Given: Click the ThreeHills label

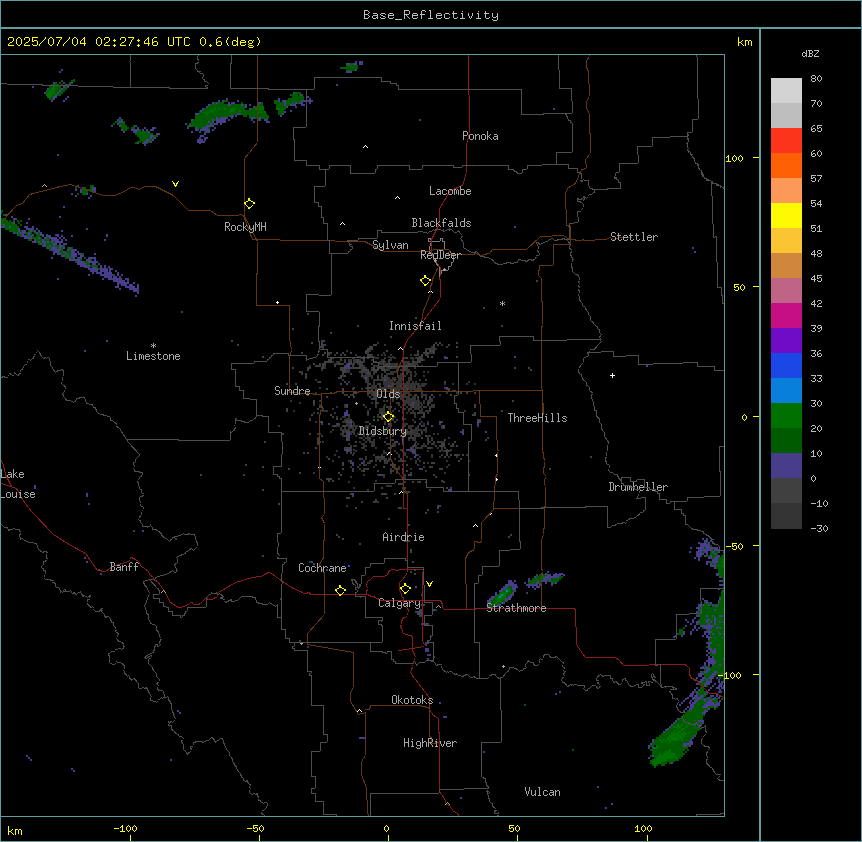Looking at the screenshot, I should click(537, 418).
